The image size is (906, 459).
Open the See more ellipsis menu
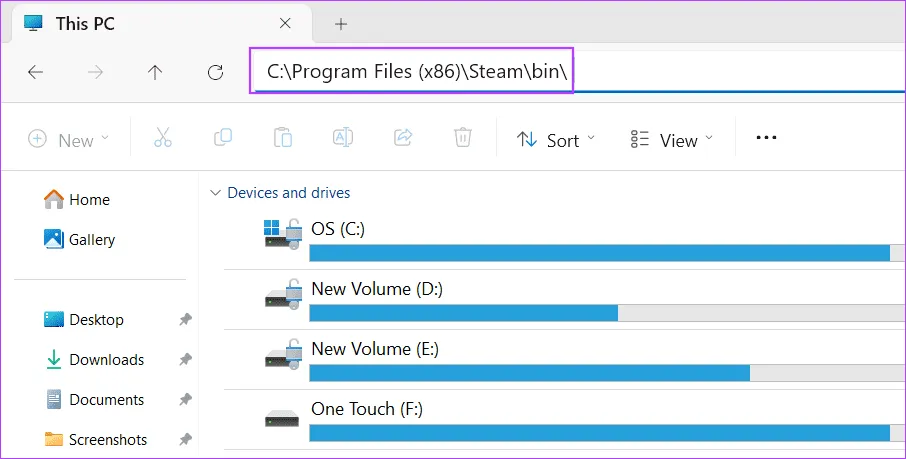coord(766,138)
